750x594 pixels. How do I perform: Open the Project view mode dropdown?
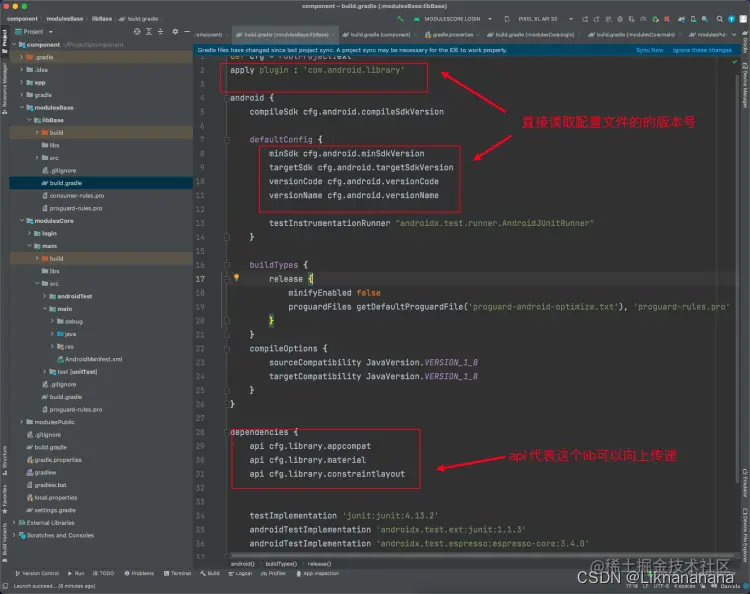(34, 32)
